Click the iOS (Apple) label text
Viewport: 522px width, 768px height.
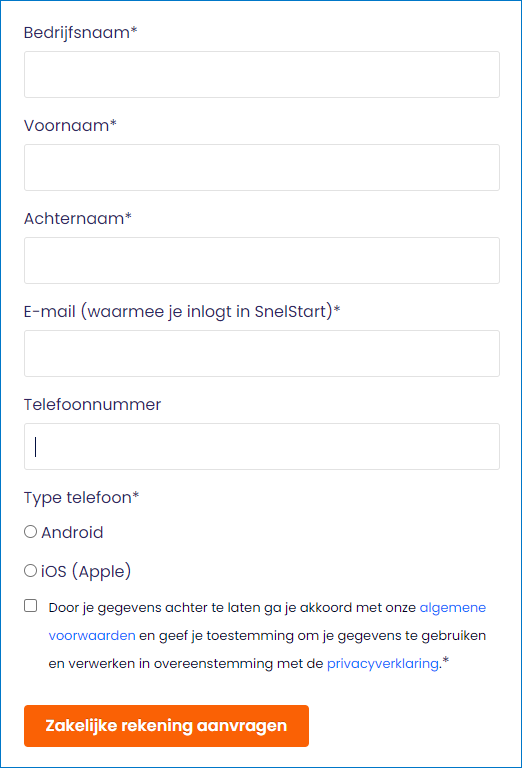(x=86, y=572)
